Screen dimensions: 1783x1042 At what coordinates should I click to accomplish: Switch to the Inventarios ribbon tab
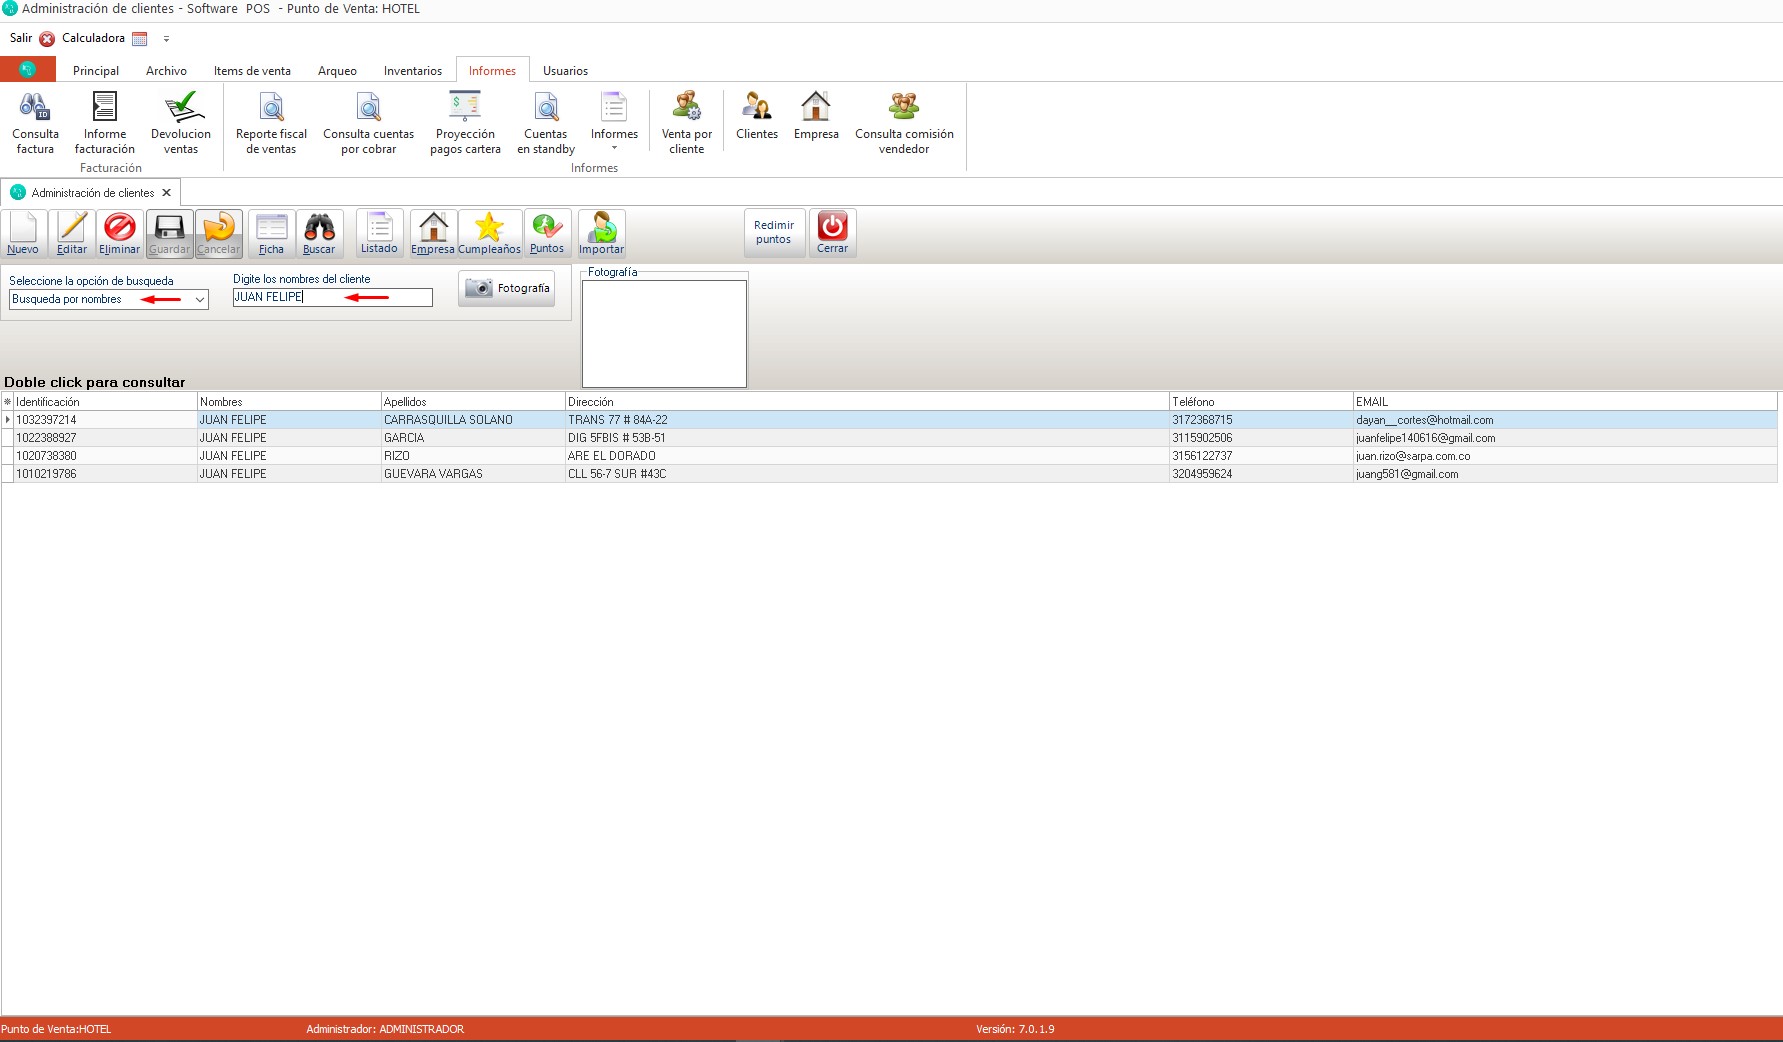[x=412, y=71]
